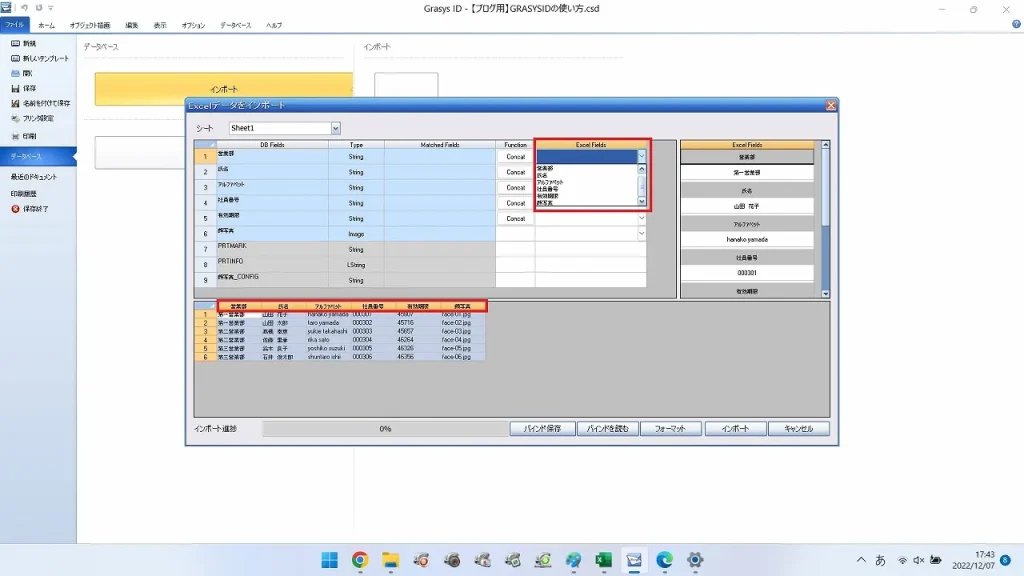
Task: Click the red 保存終了 exit icon
Action: pyautogui.click(x=15, y=209)
